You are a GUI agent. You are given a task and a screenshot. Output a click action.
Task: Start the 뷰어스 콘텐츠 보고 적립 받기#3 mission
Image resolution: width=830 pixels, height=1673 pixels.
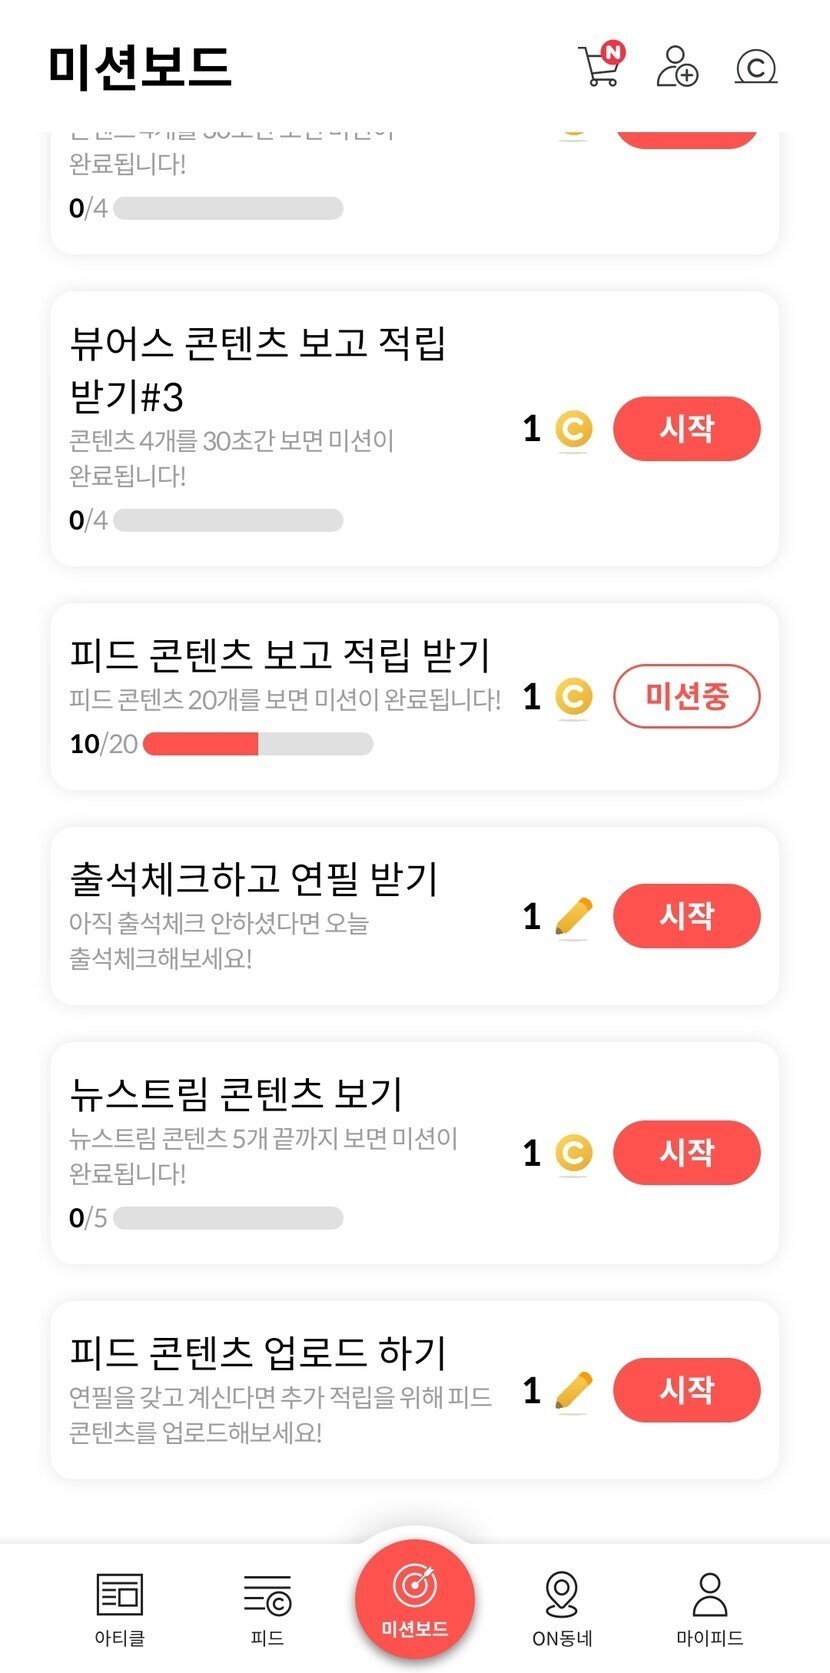686,429
